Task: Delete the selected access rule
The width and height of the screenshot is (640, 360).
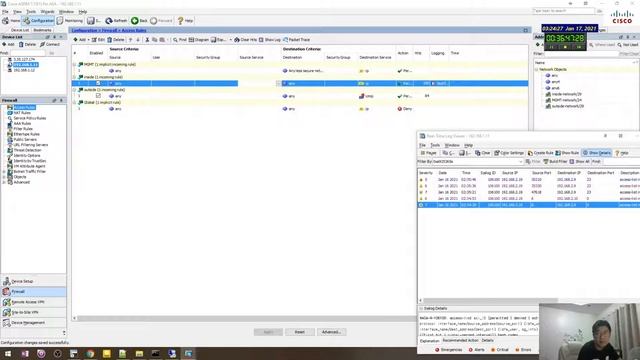Action: (x=116, y=40)
